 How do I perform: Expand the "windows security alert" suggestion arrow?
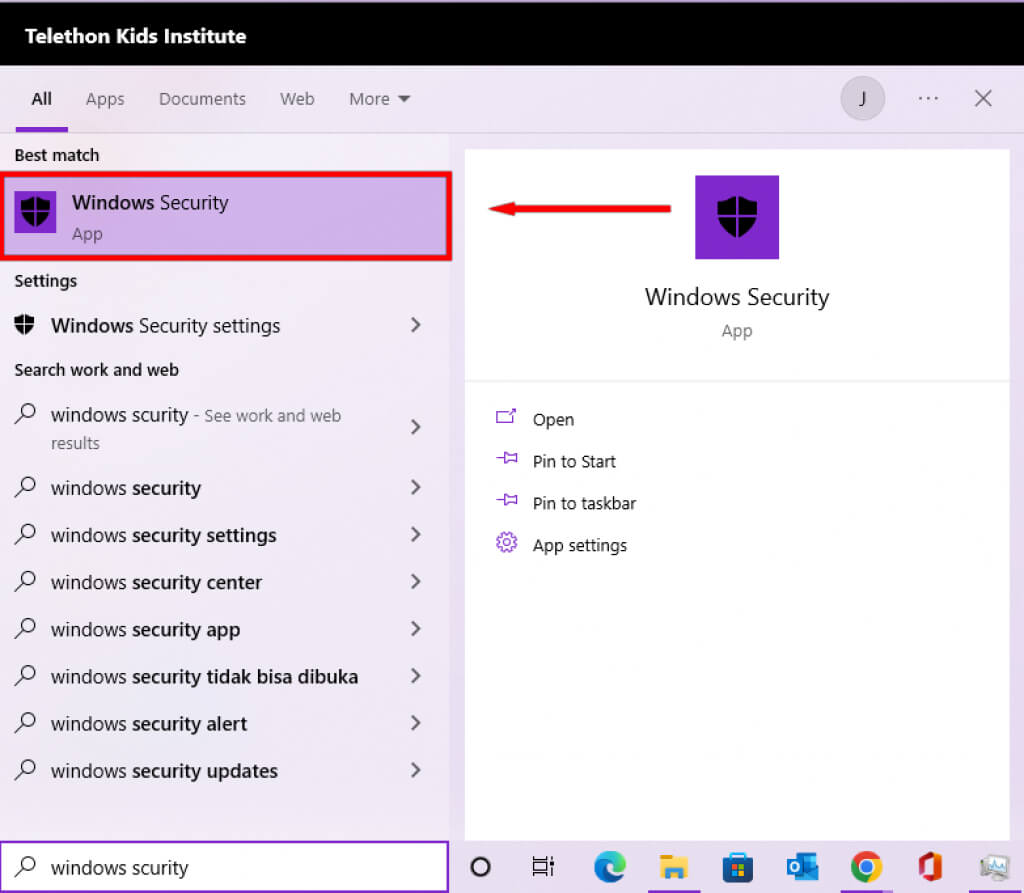point(416,723)
